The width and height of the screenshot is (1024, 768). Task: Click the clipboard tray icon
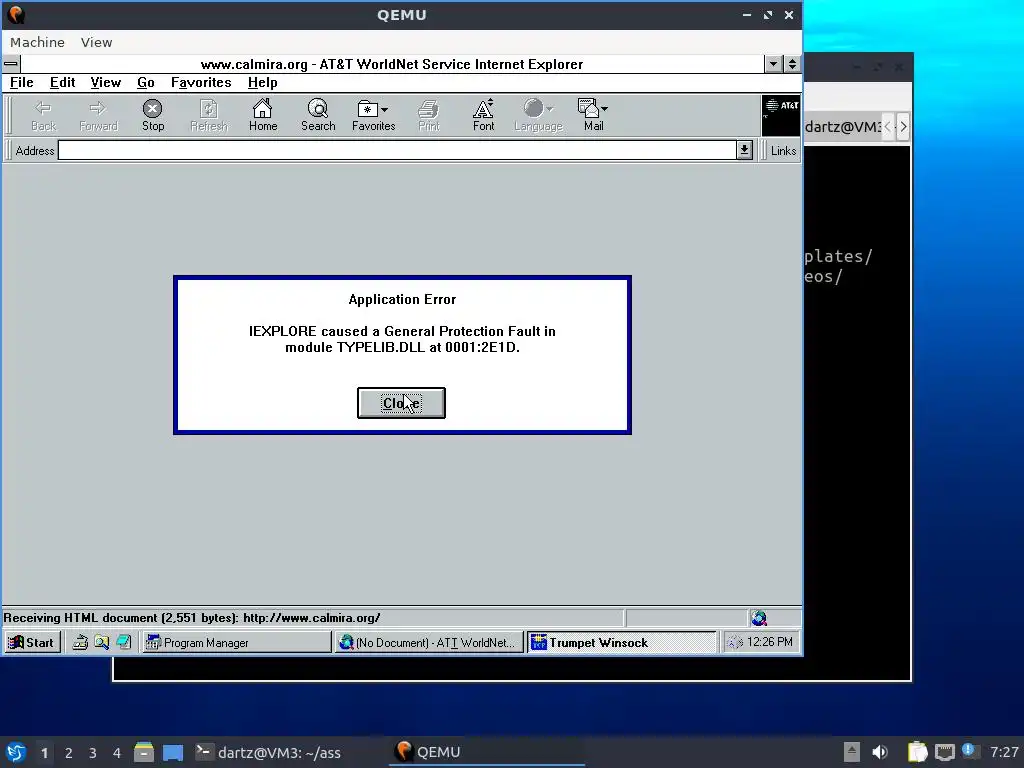[917, 752]
